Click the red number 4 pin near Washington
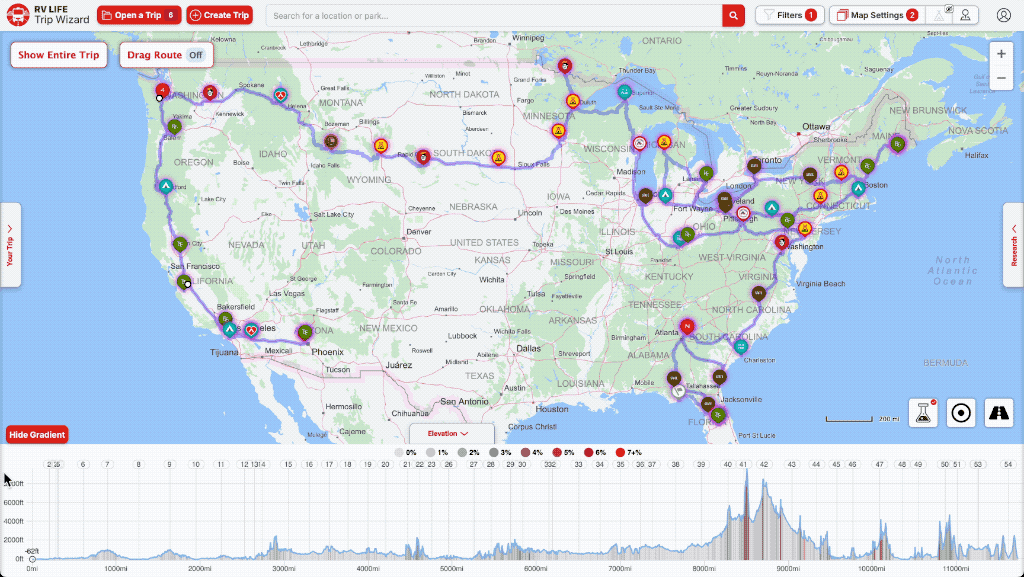The width and height of the screenshot is (1024, 577). 163,91
